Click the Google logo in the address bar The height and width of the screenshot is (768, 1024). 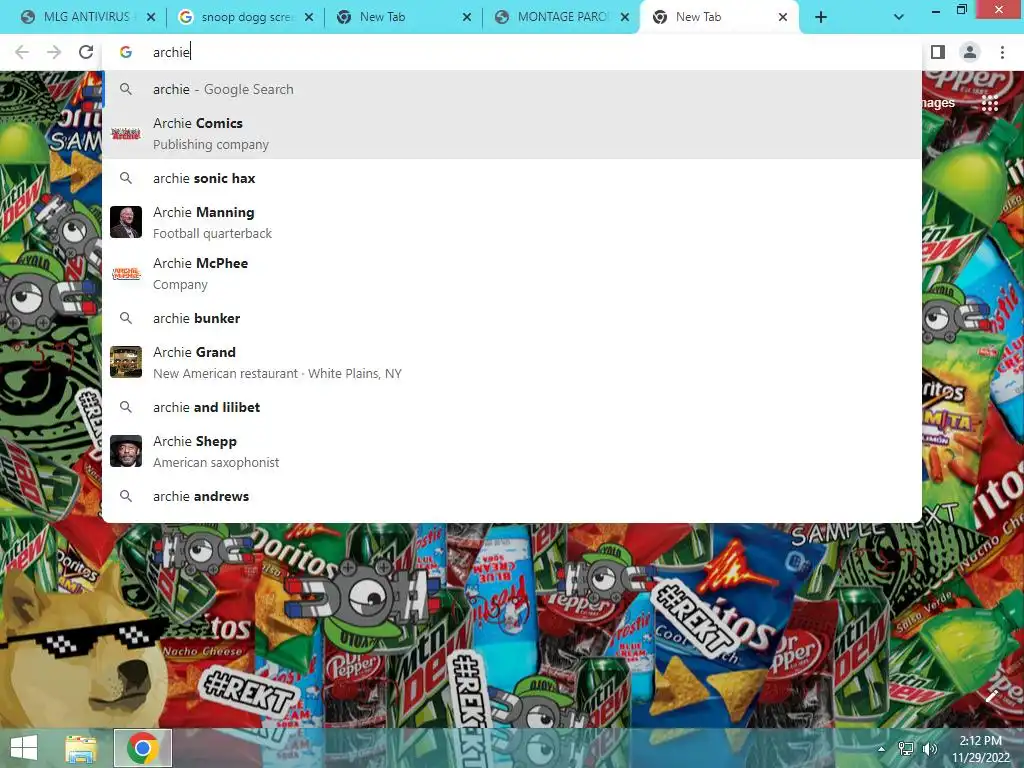[x=126, y=52]
